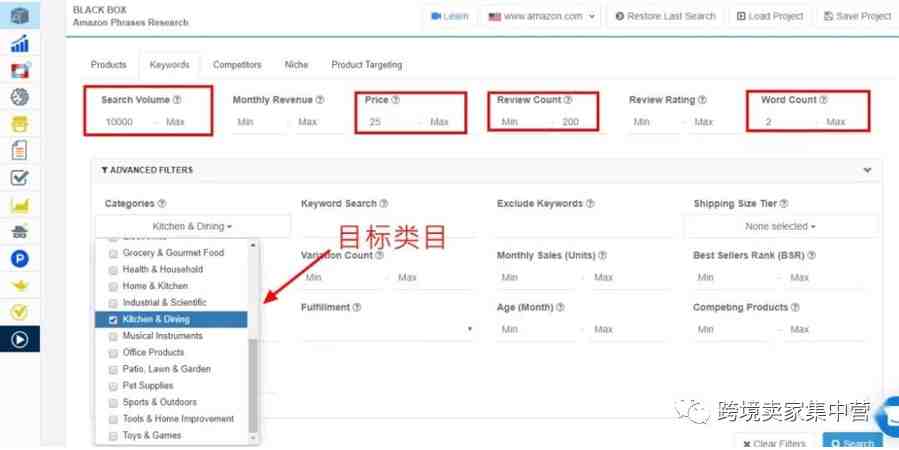Click the blue circled P sidebar icon

(x=19, y=258)
